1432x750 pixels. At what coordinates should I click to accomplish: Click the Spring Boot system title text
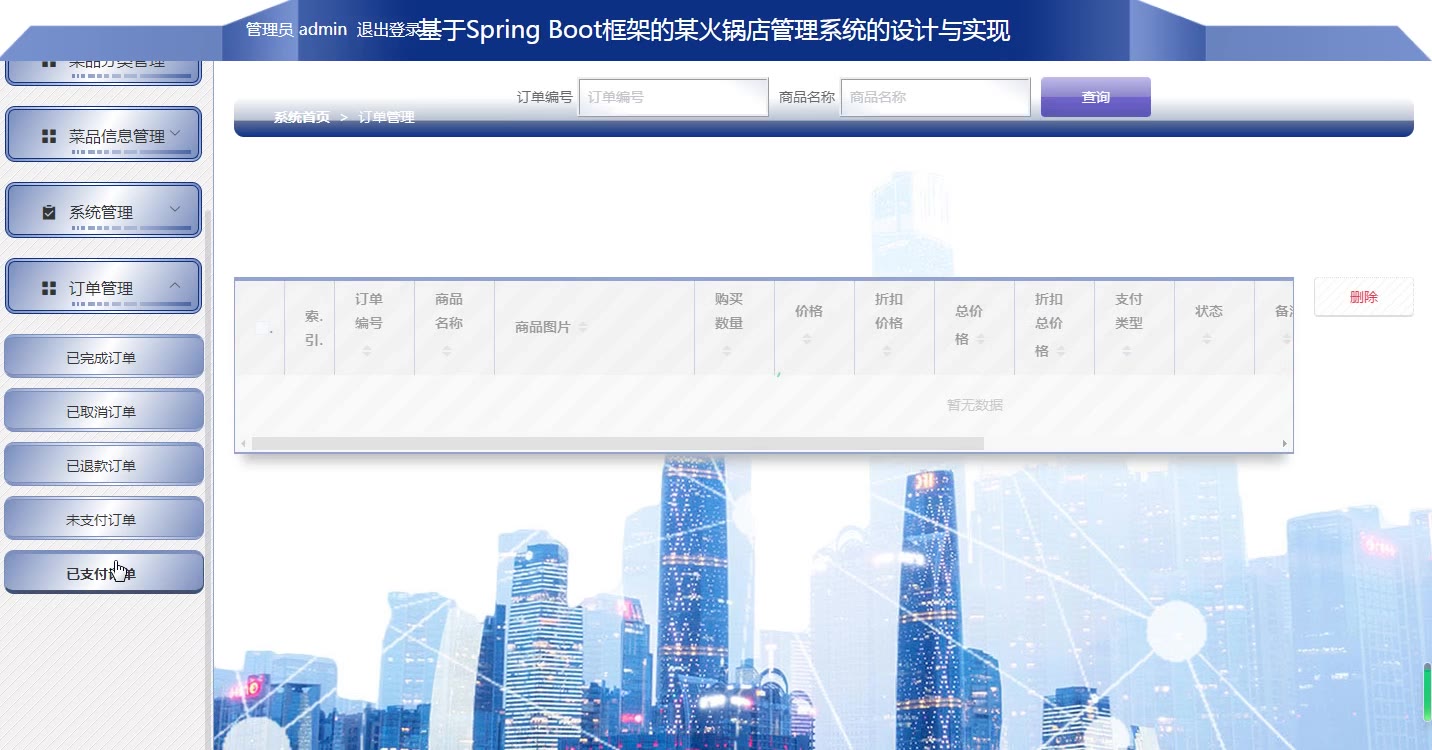pyautogui.click(x=714, y=31)
